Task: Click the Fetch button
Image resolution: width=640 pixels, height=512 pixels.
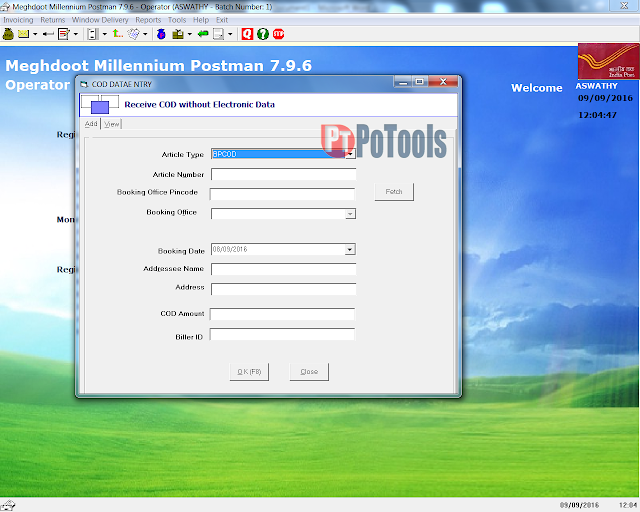Action: [394, 192]
